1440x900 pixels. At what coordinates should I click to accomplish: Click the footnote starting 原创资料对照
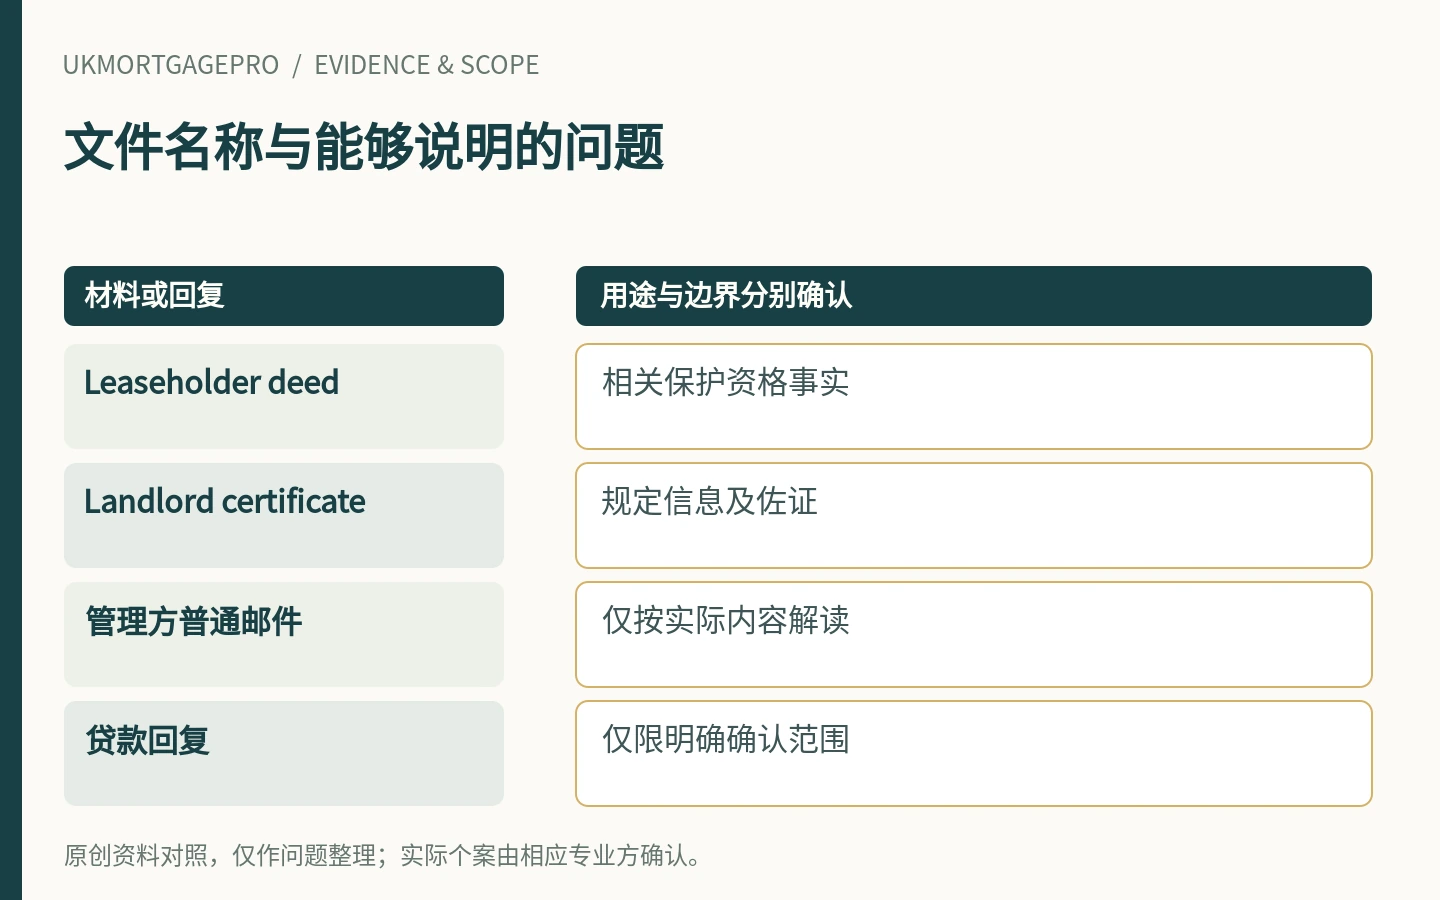383,856
